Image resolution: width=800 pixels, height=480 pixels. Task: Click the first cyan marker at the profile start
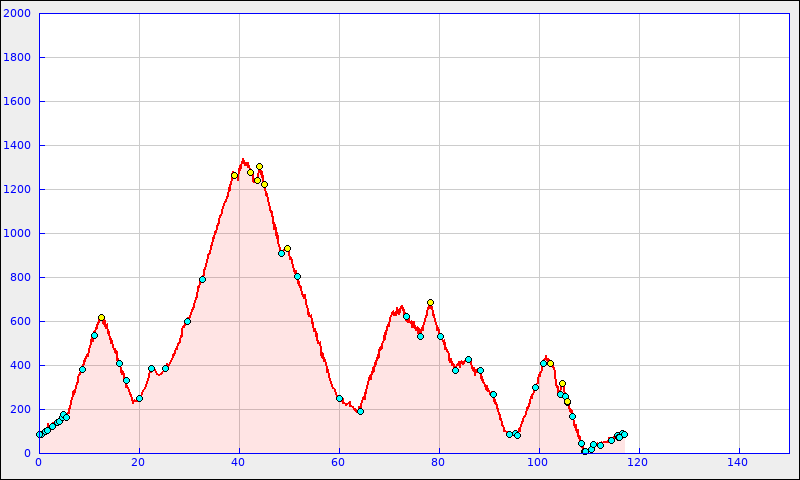40,434
